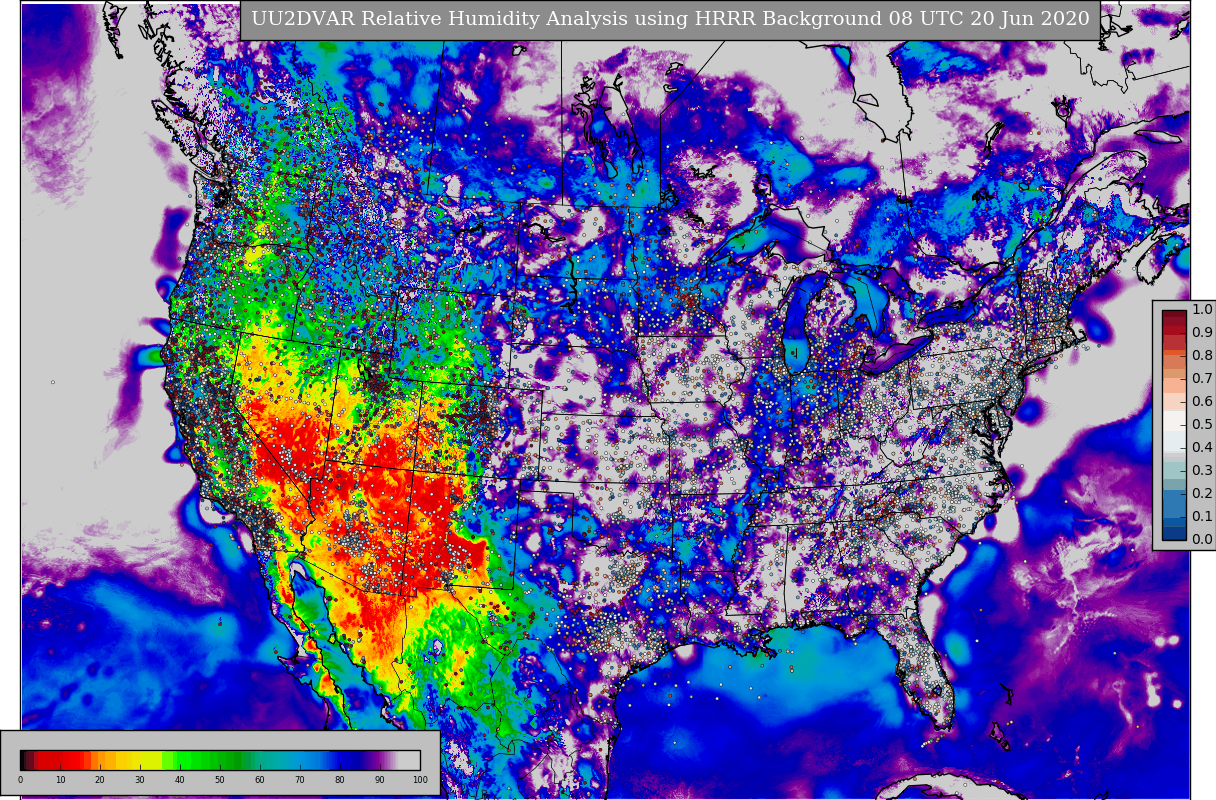
Task: Click the "0.5" label on vertical colorbar
Action: [1202, 425]
